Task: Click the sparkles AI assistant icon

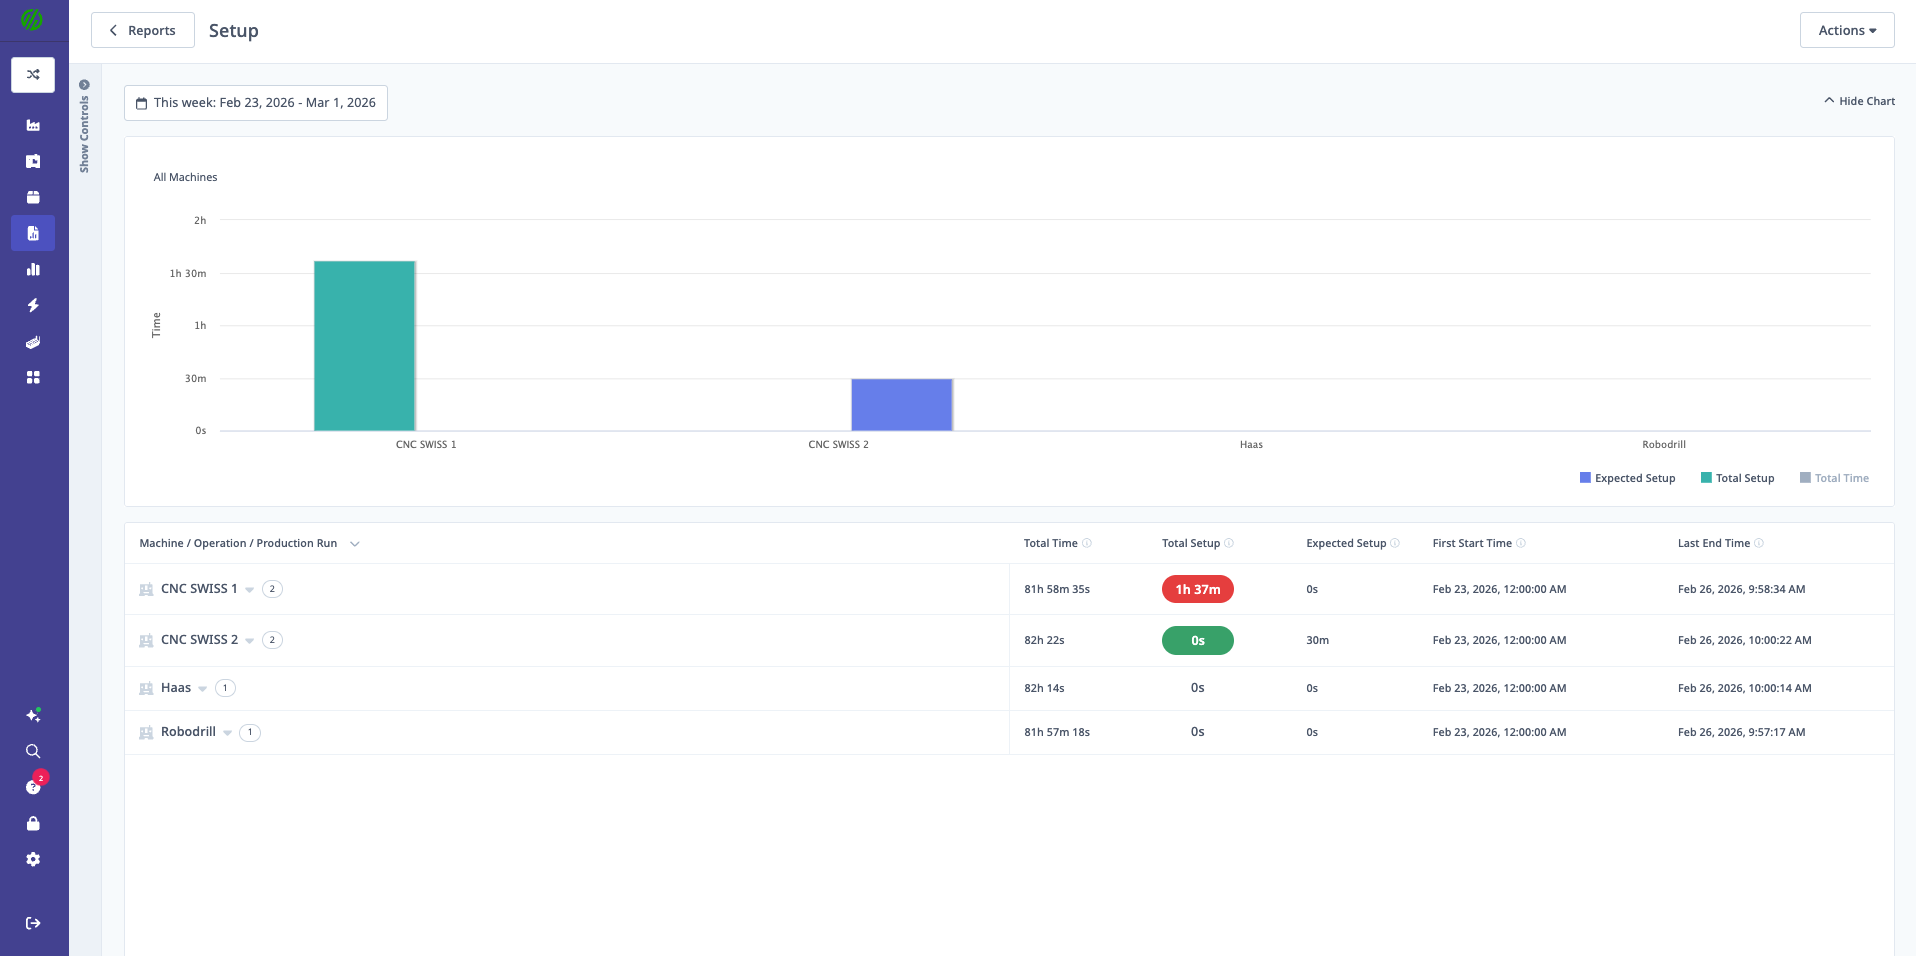Action: pos(33,715)
